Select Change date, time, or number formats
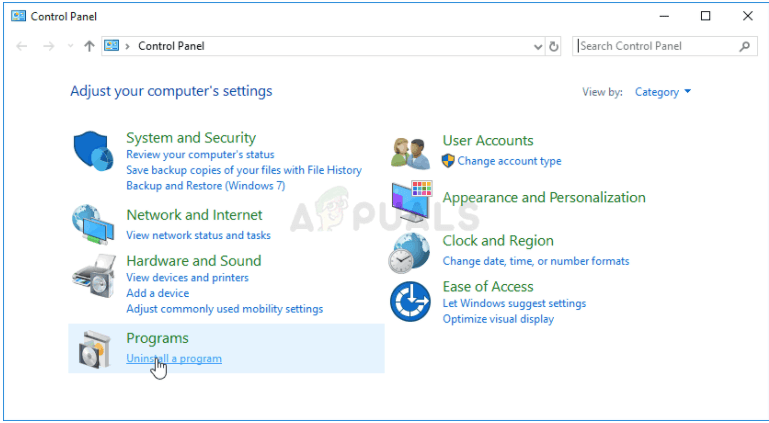This screenshot has height=423, width=769. tap(536, 261)
